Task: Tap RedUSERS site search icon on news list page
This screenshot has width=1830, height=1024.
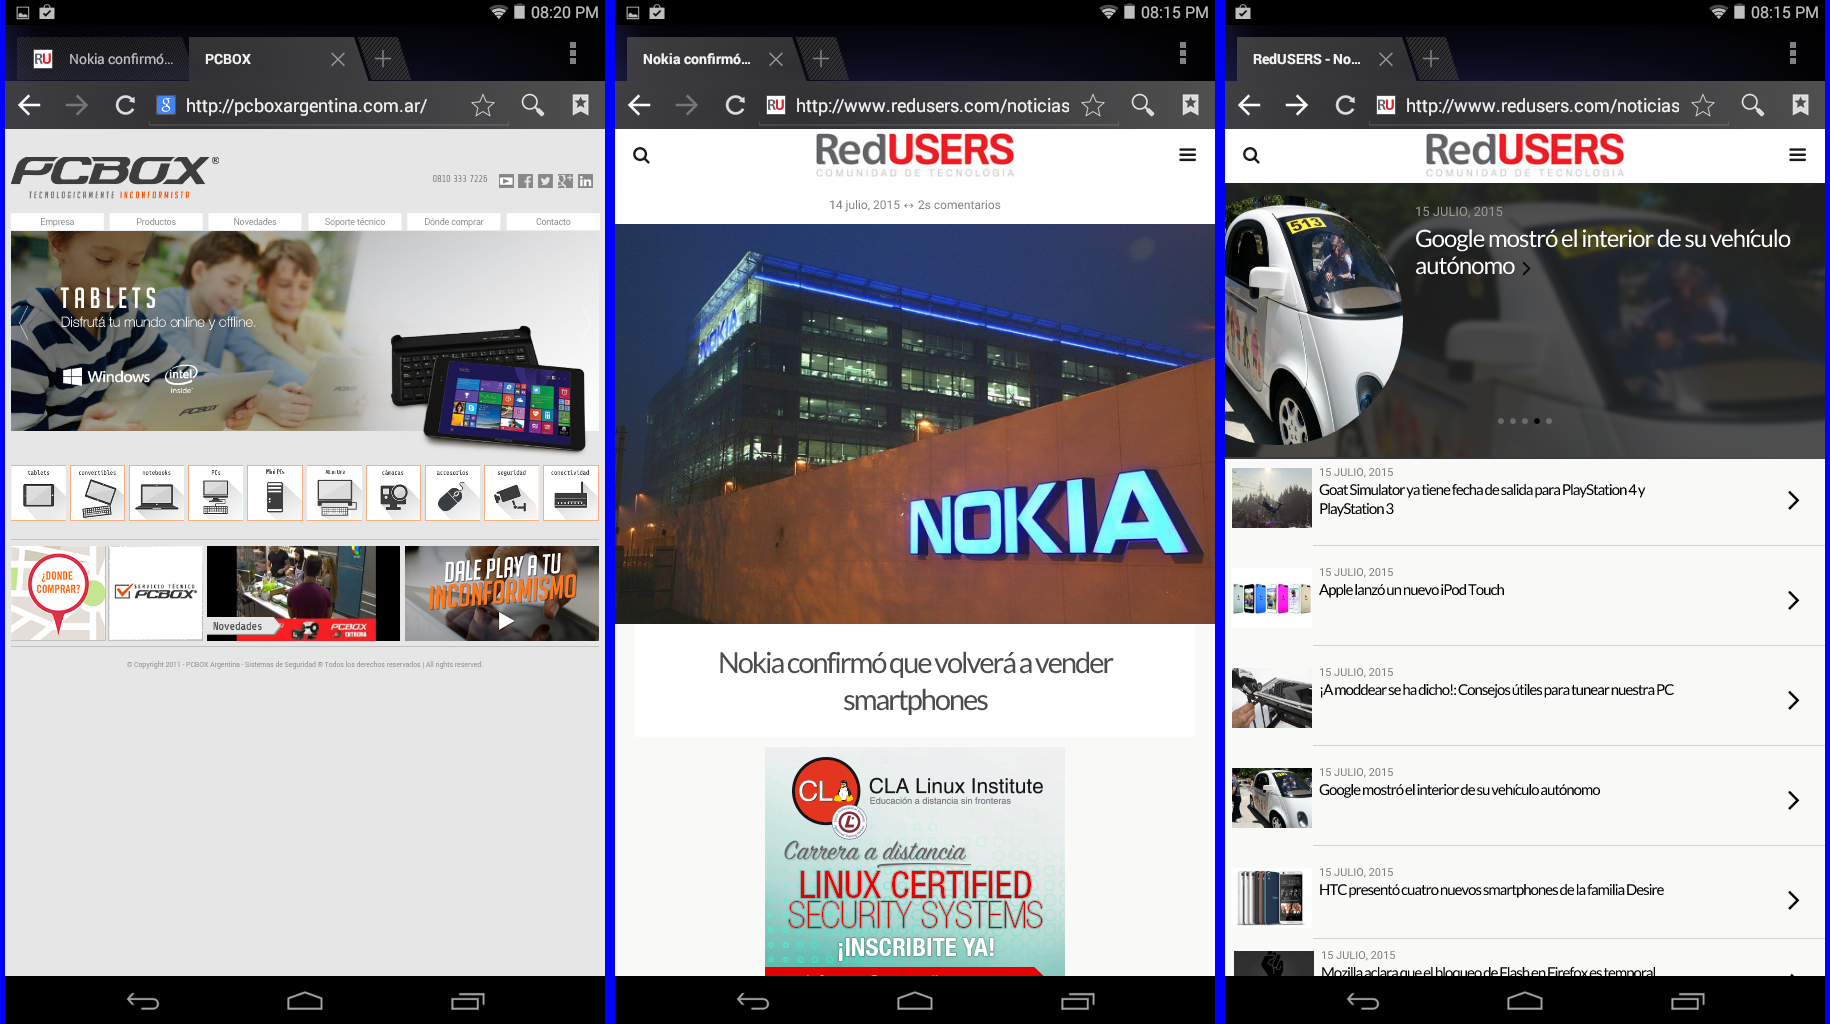Action: pos(1251,155)
